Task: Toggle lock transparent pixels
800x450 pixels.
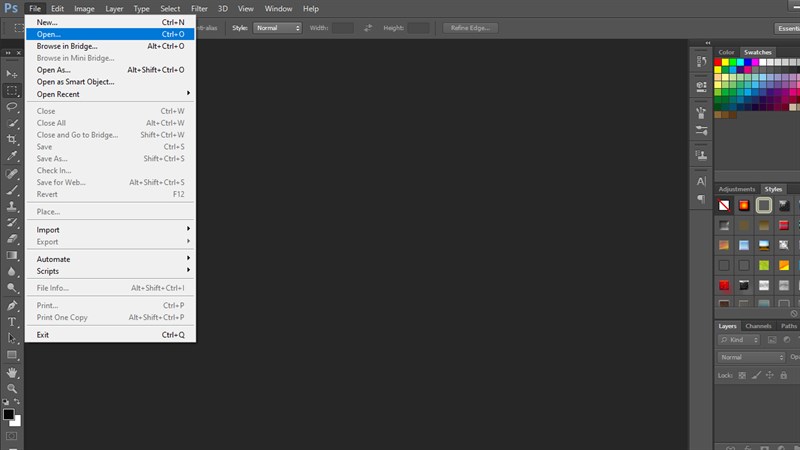Action: click(x=742, y=376)
